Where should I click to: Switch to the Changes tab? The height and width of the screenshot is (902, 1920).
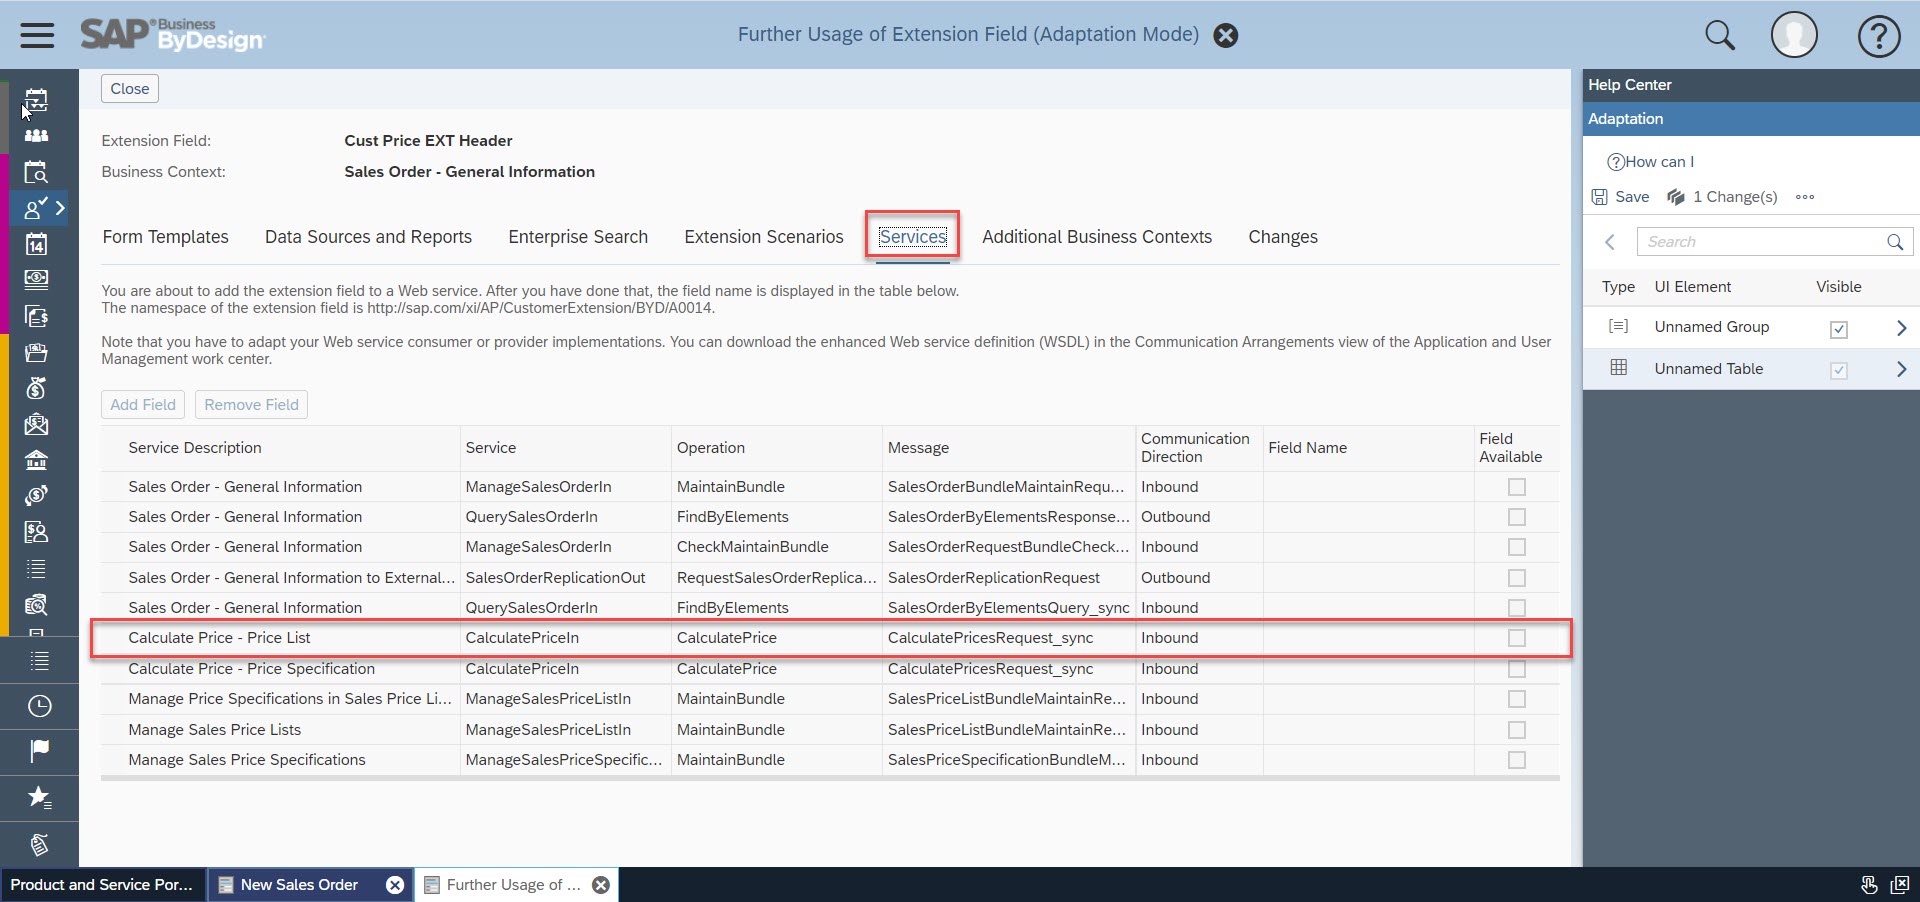pyautogui.click(x=1282, y=237)
